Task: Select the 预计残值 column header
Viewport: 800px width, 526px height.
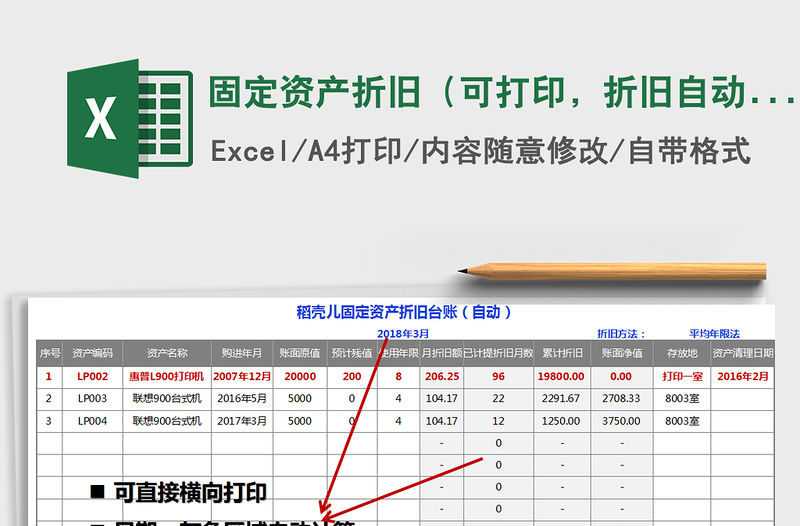Action: tap(352, 353)
